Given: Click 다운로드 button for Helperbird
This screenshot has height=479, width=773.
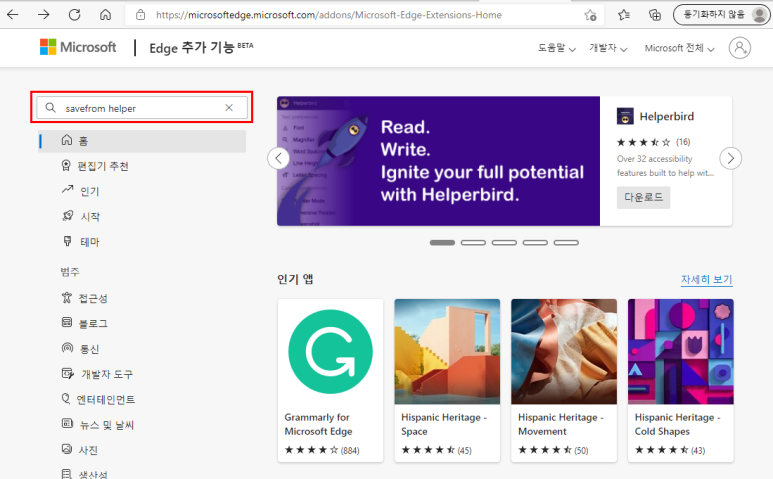Looking at the screenshot, I should point(643,198).
